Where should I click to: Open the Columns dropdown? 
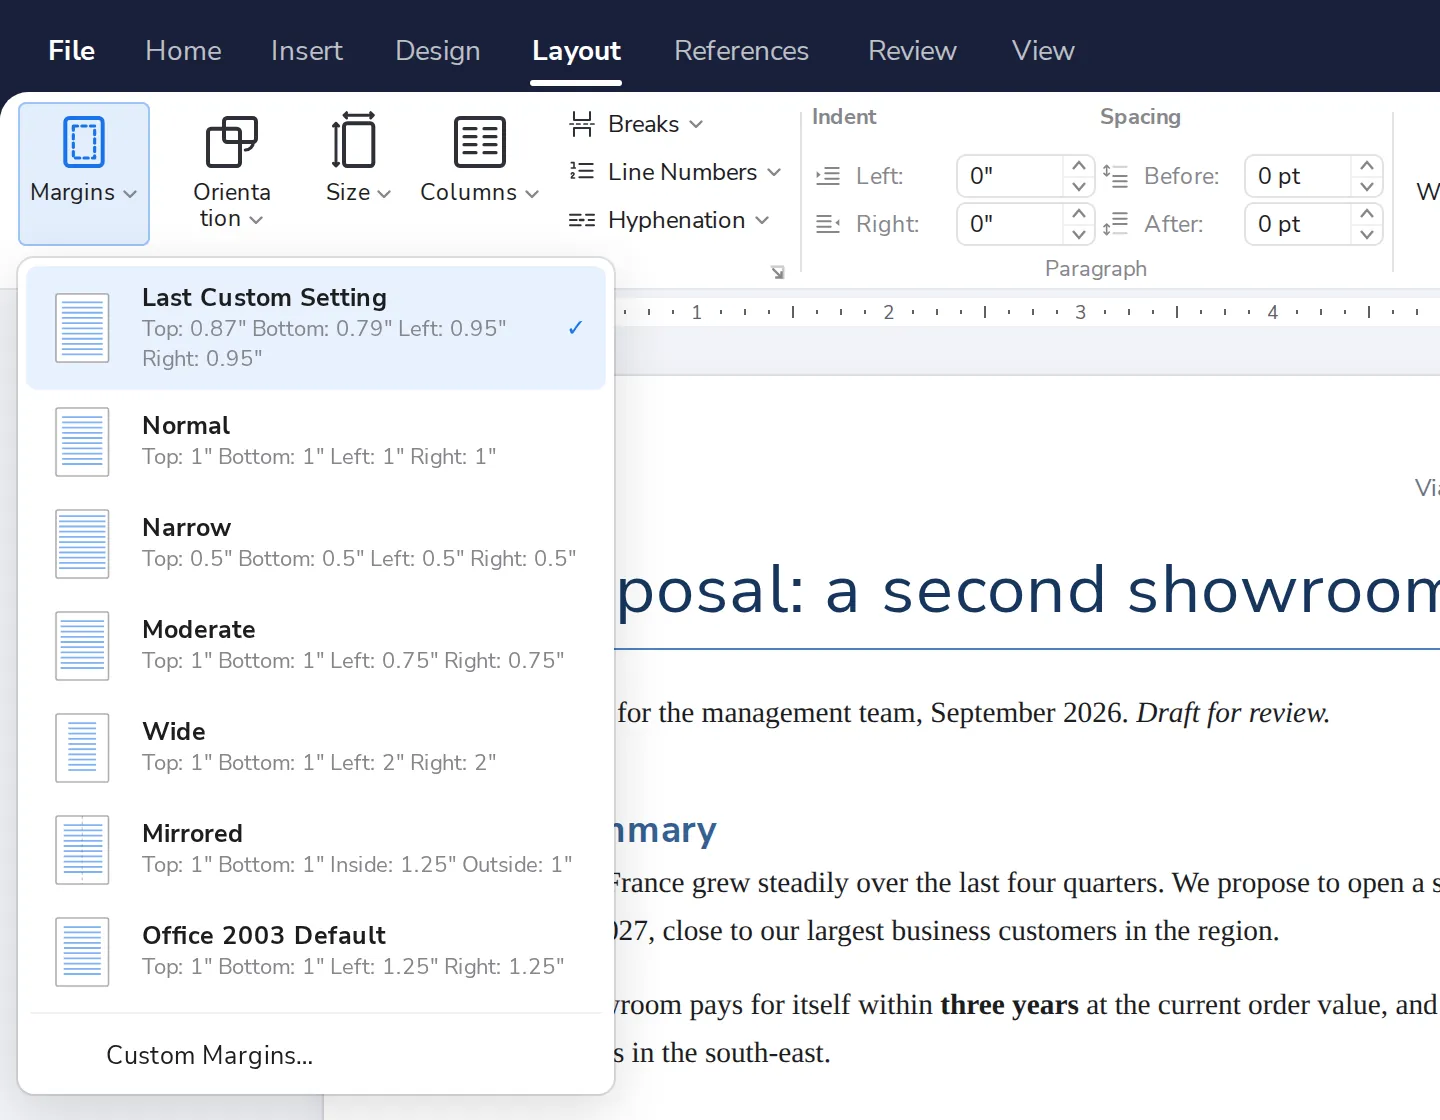click(x=479, y=160)
